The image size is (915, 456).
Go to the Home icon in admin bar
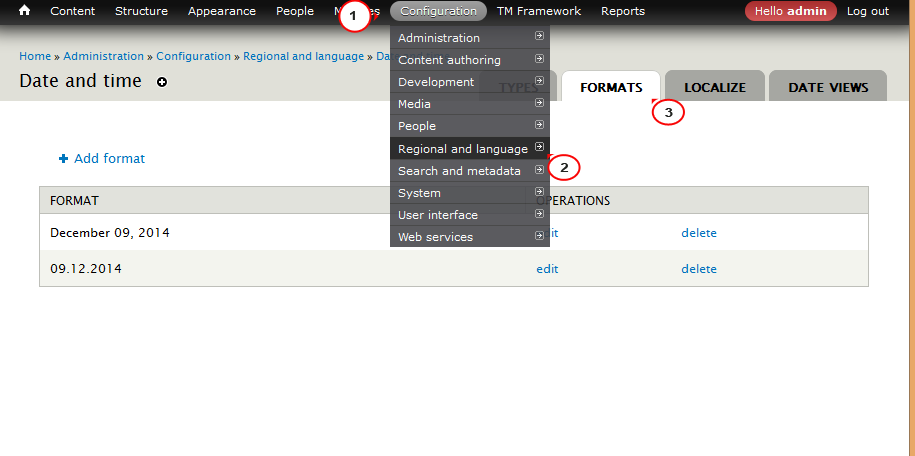tap(25, 11)
